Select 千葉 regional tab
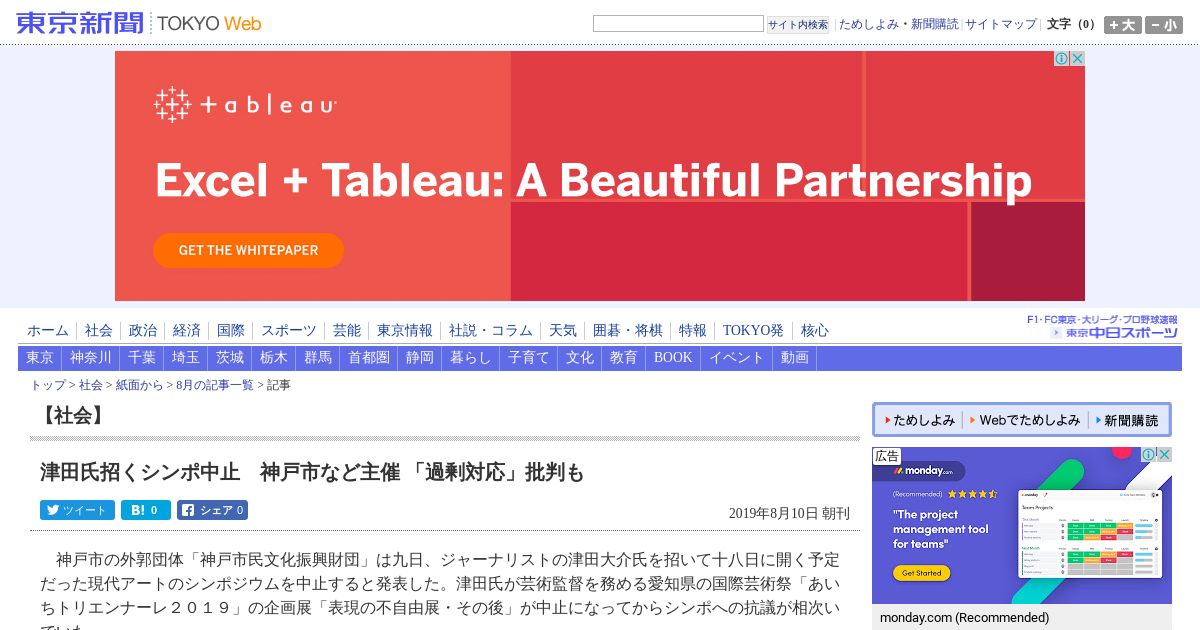This screenshot has height=630, width=1200. click(x=142, y=358)
